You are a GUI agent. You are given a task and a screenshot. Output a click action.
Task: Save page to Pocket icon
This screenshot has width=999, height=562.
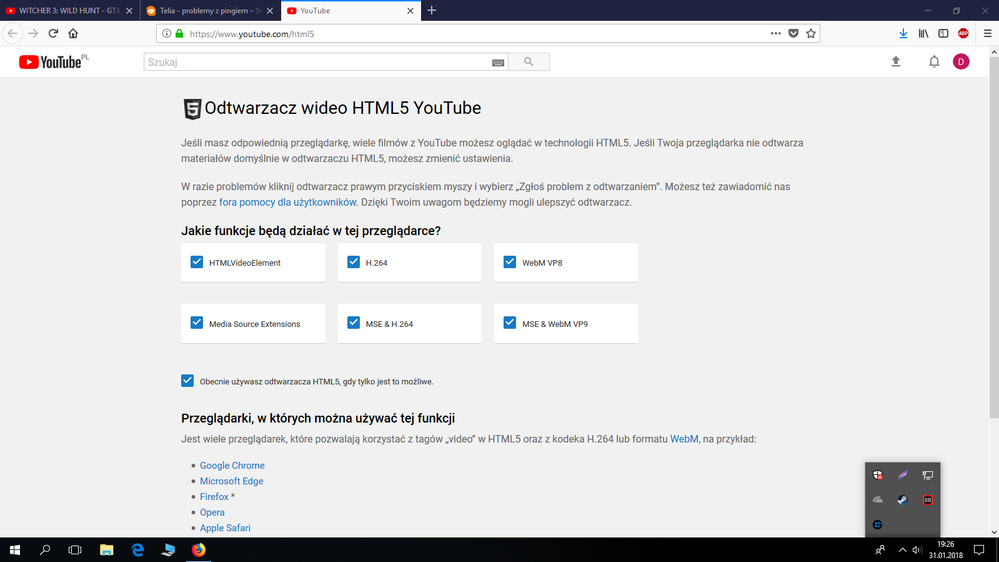[793, 33]
